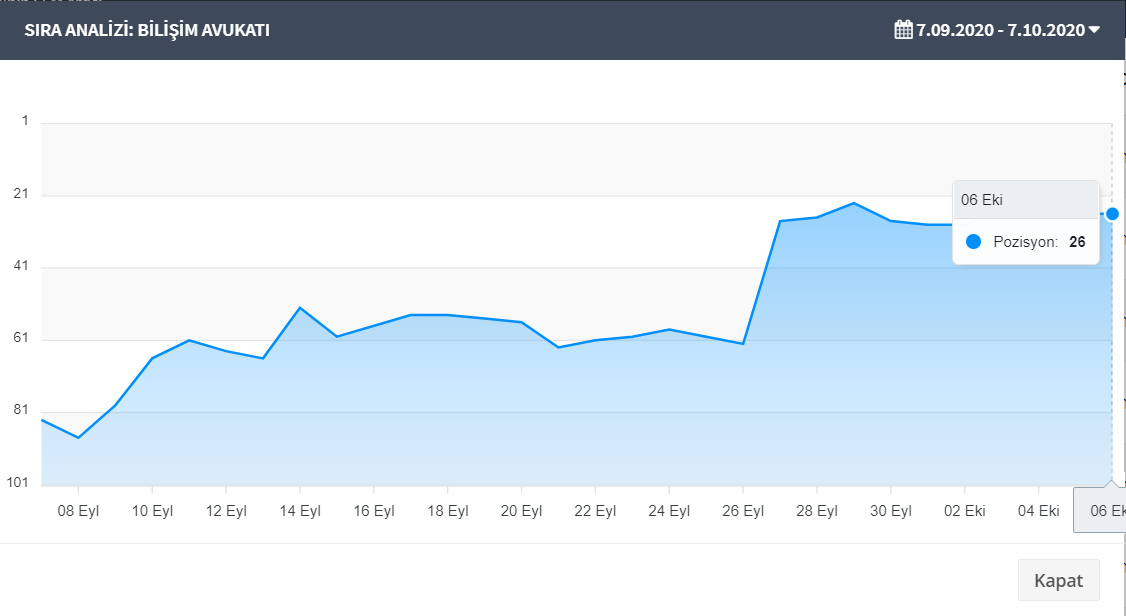Click the 06 Eki tooltip header
The image size is (1126, 616).
coord(1025,200)
